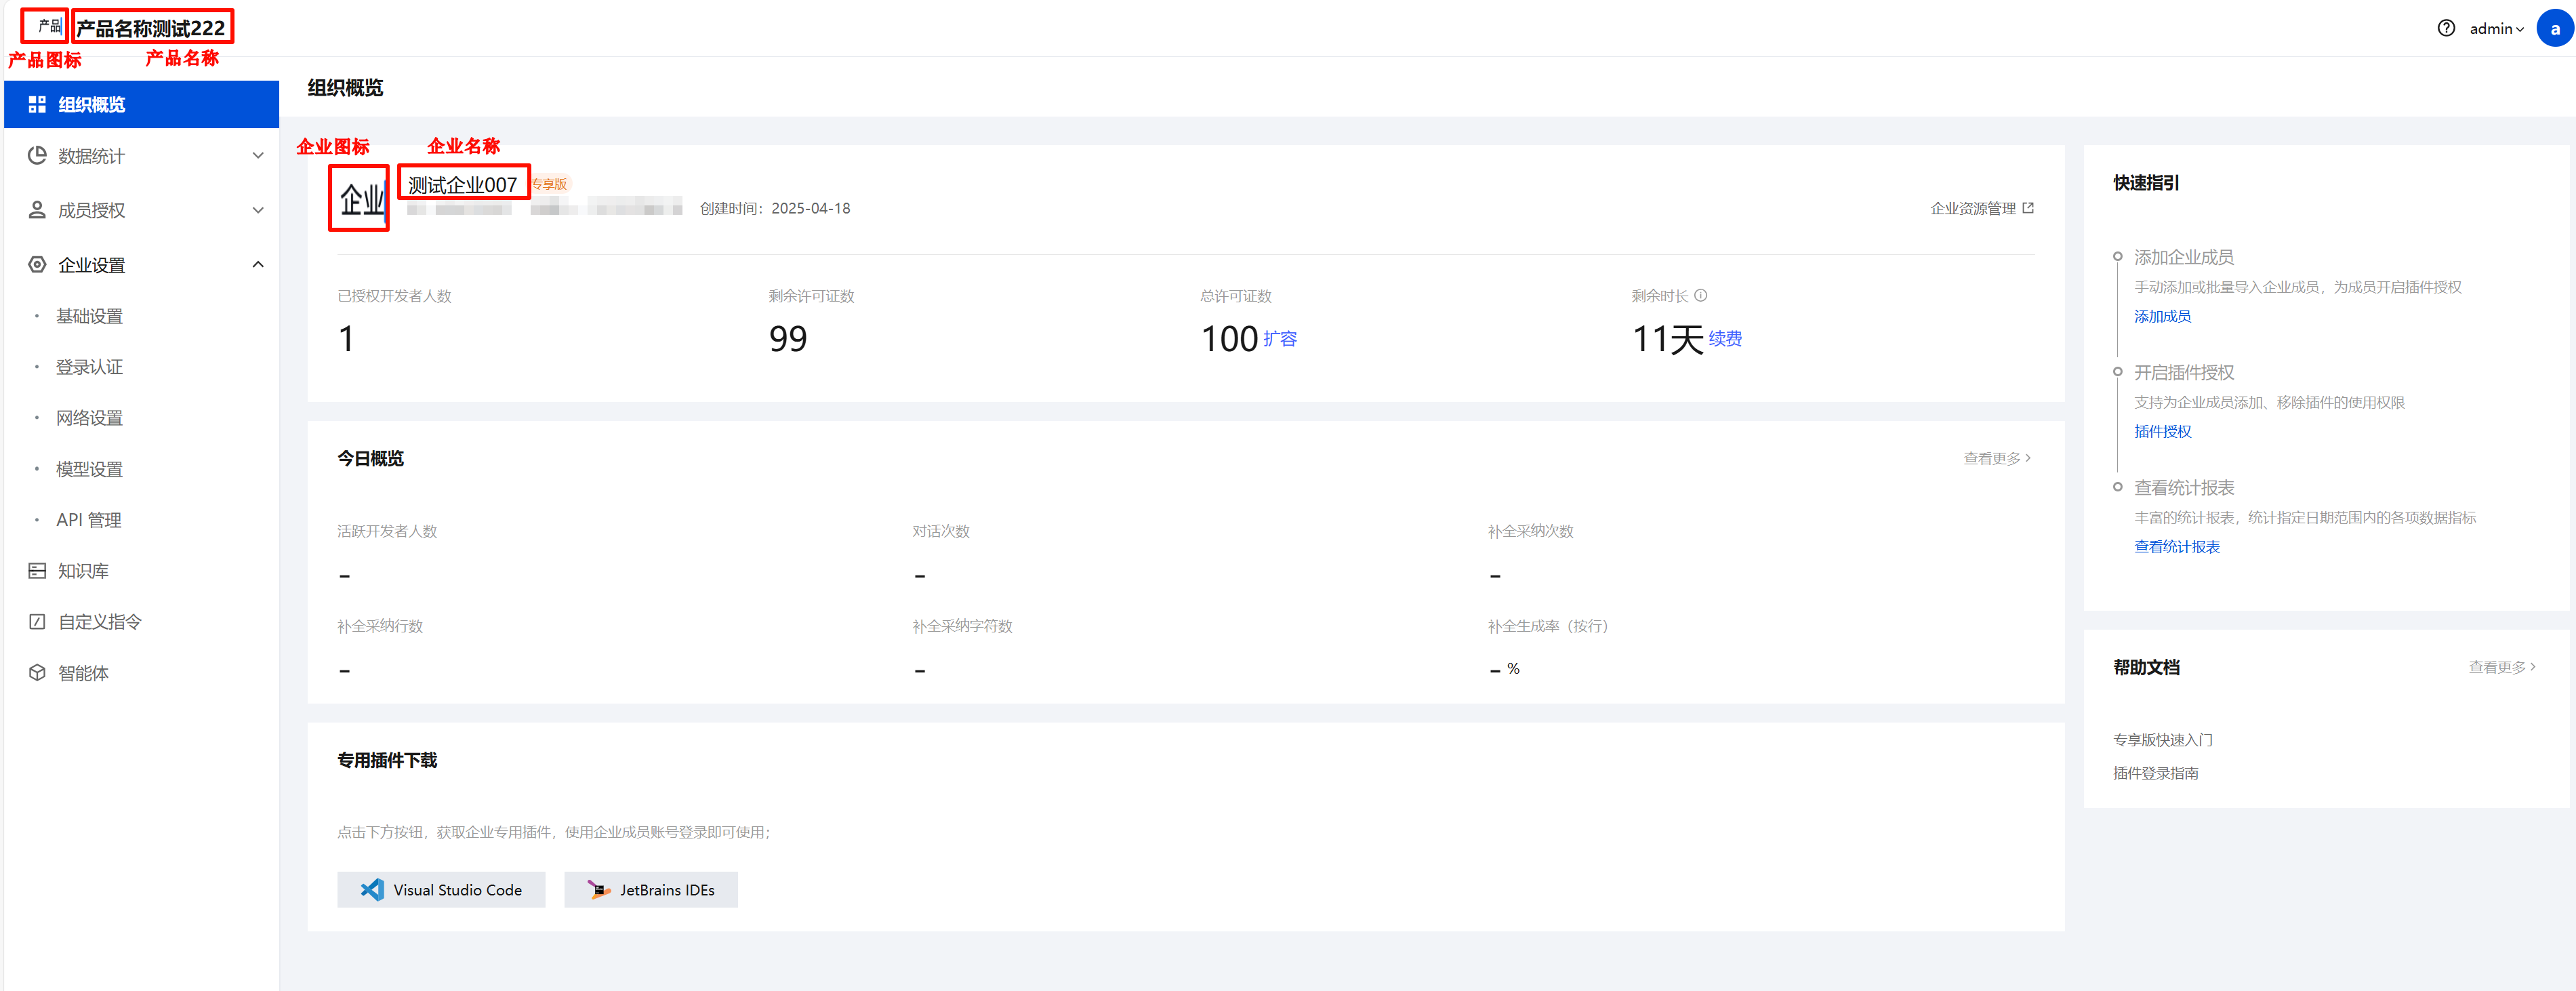Viewport: 2576px width, 991px height.
Task: Open the 基础设置 submenu item
Action: (89, 316)
